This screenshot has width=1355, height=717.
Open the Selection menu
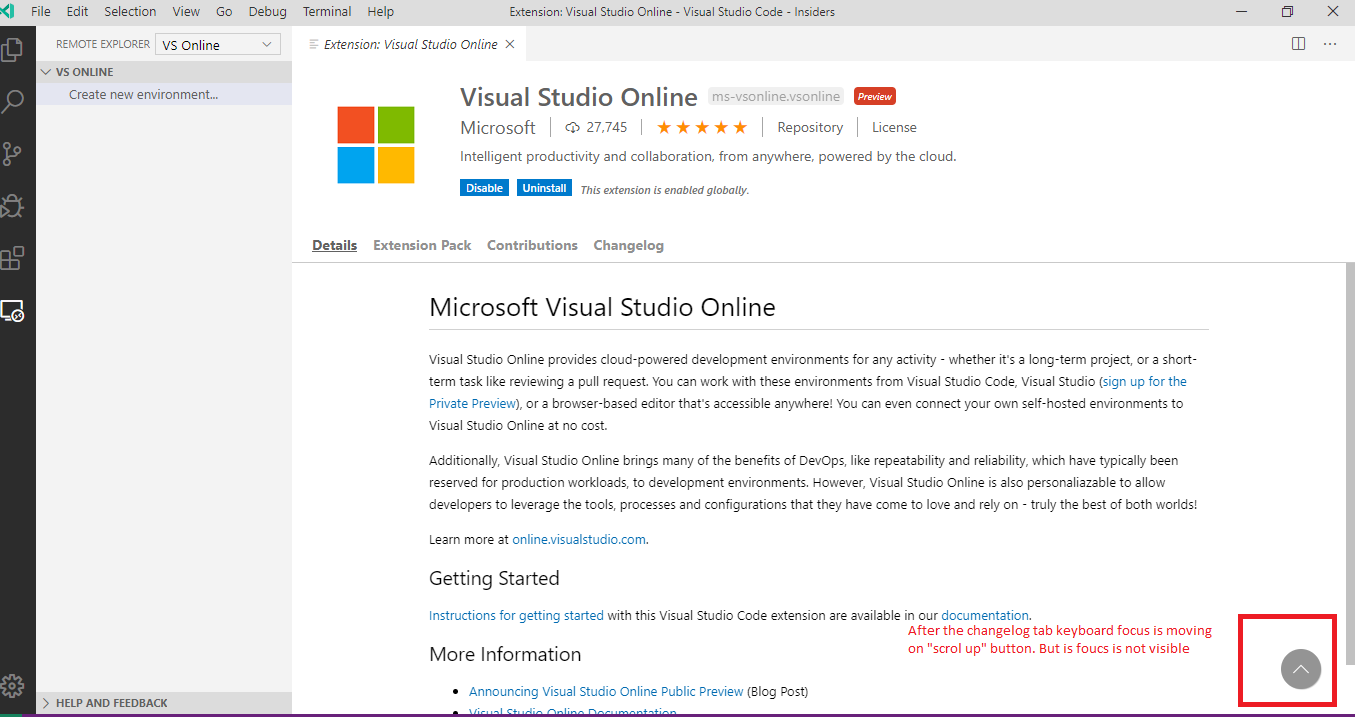point(130,12)
